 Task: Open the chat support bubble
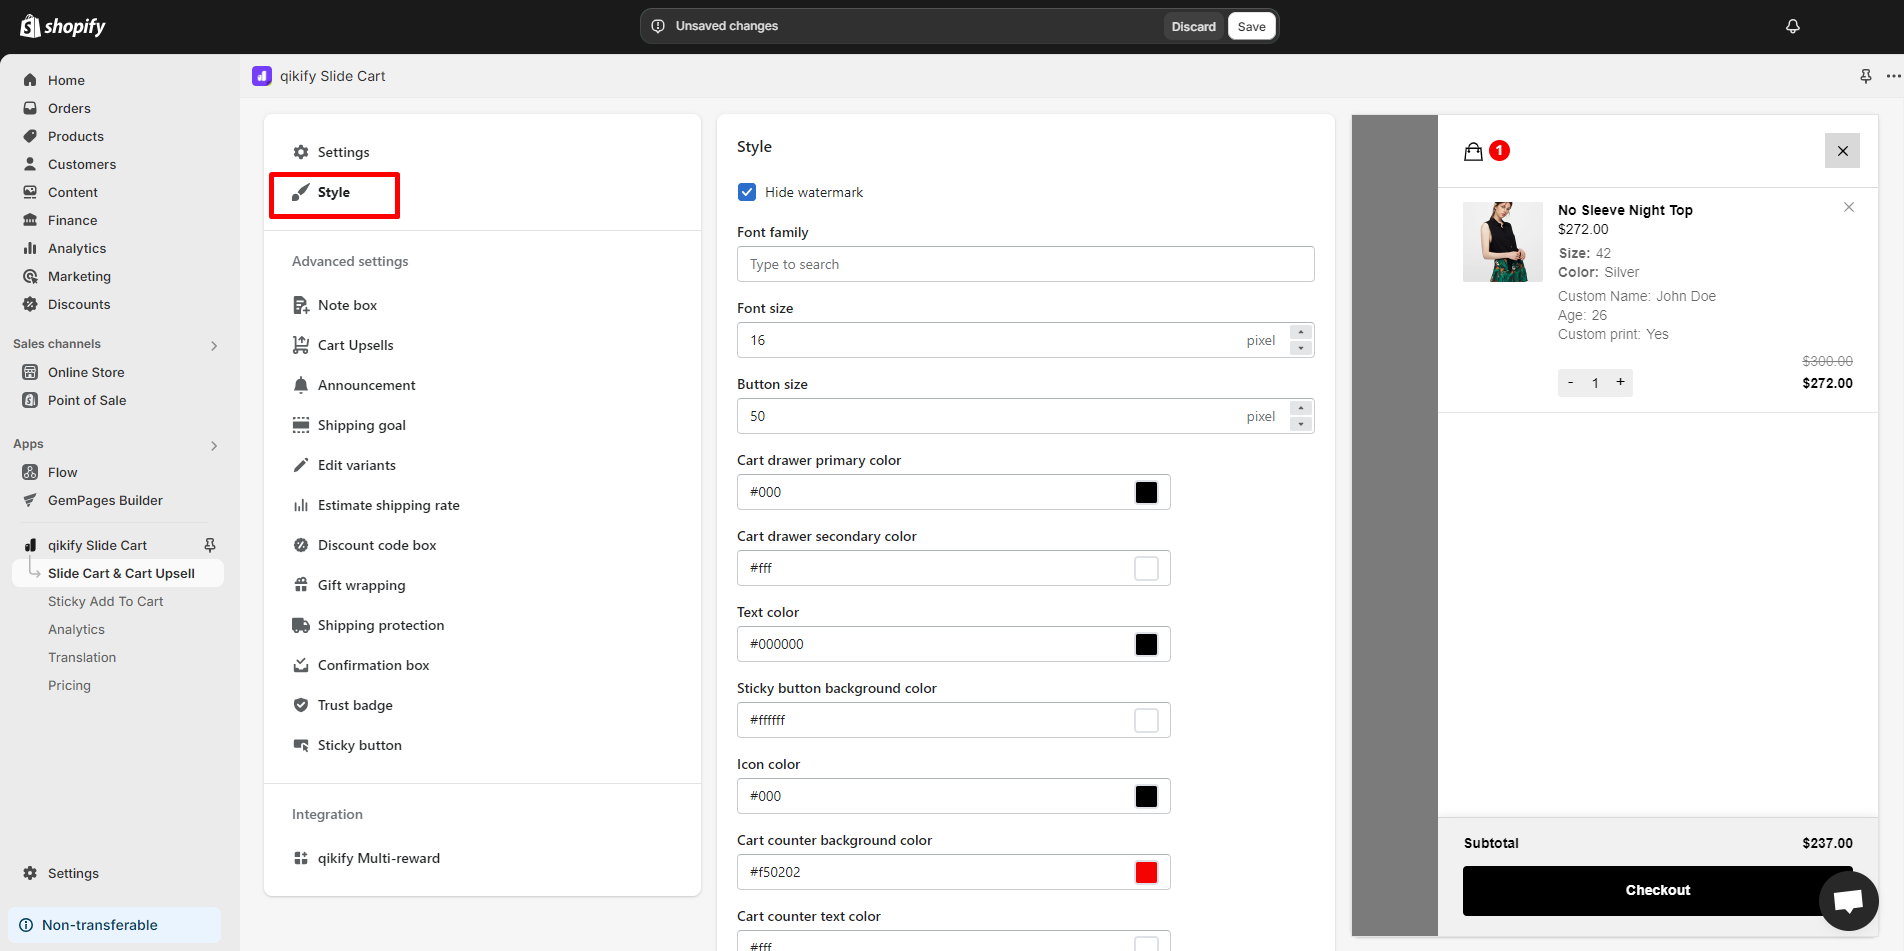coord(1848,900)
